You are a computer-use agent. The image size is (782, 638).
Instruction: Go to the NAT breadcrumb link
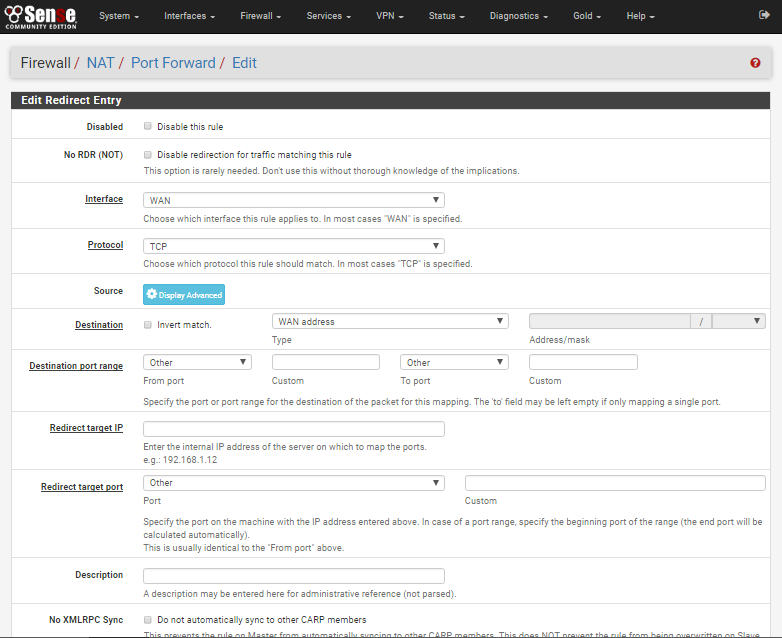(100, 63)
